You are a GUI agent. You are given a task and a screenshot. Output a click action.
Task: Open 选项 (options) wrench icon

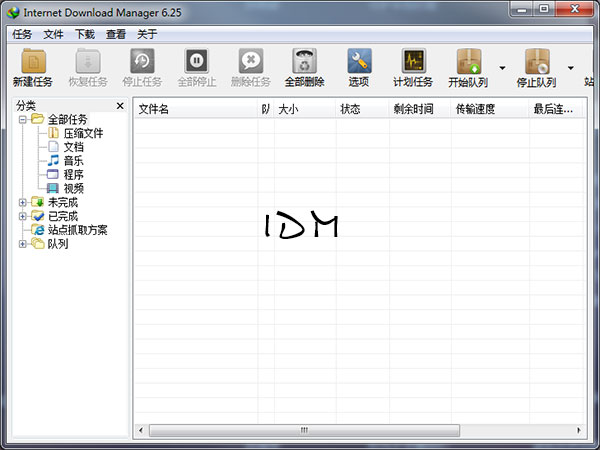click(359, 61)
